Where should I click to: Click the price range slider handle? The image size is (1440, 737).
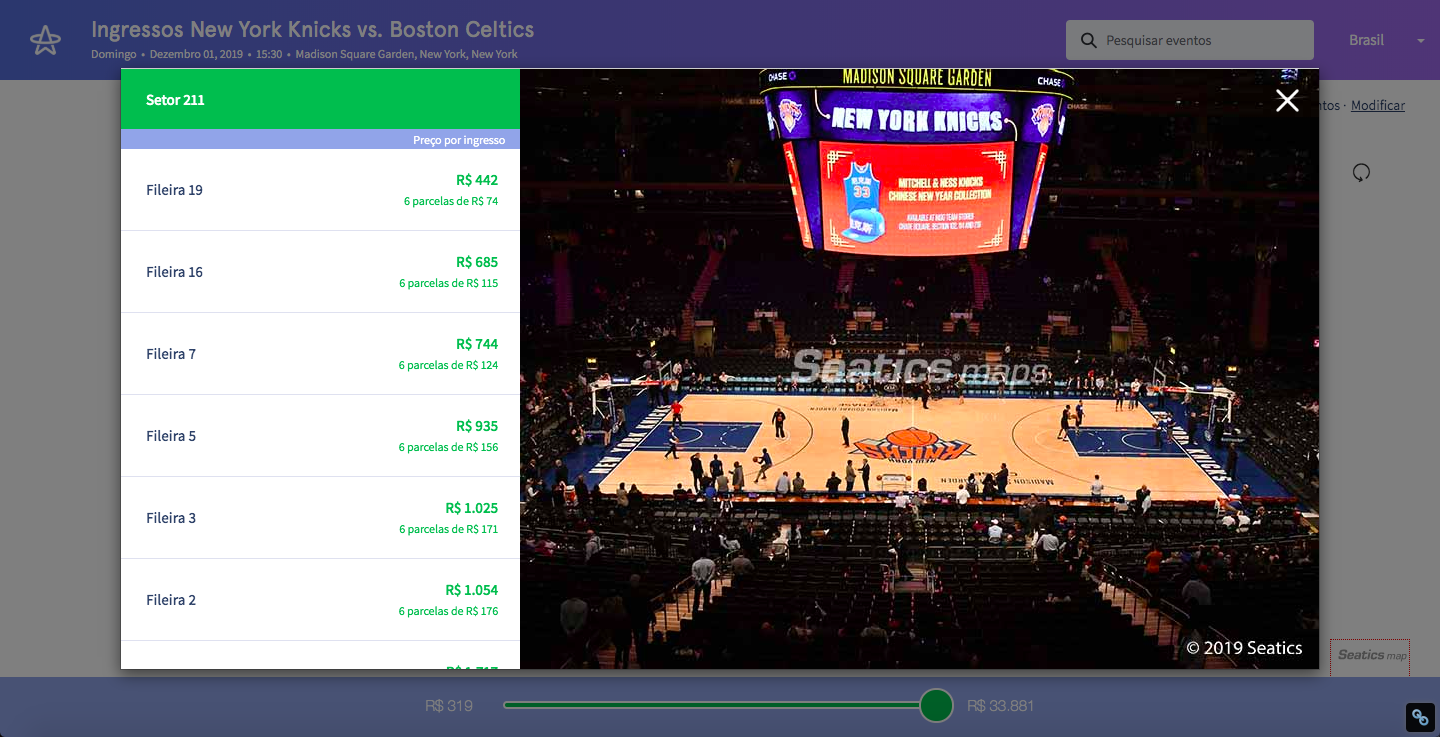(936, 705)
